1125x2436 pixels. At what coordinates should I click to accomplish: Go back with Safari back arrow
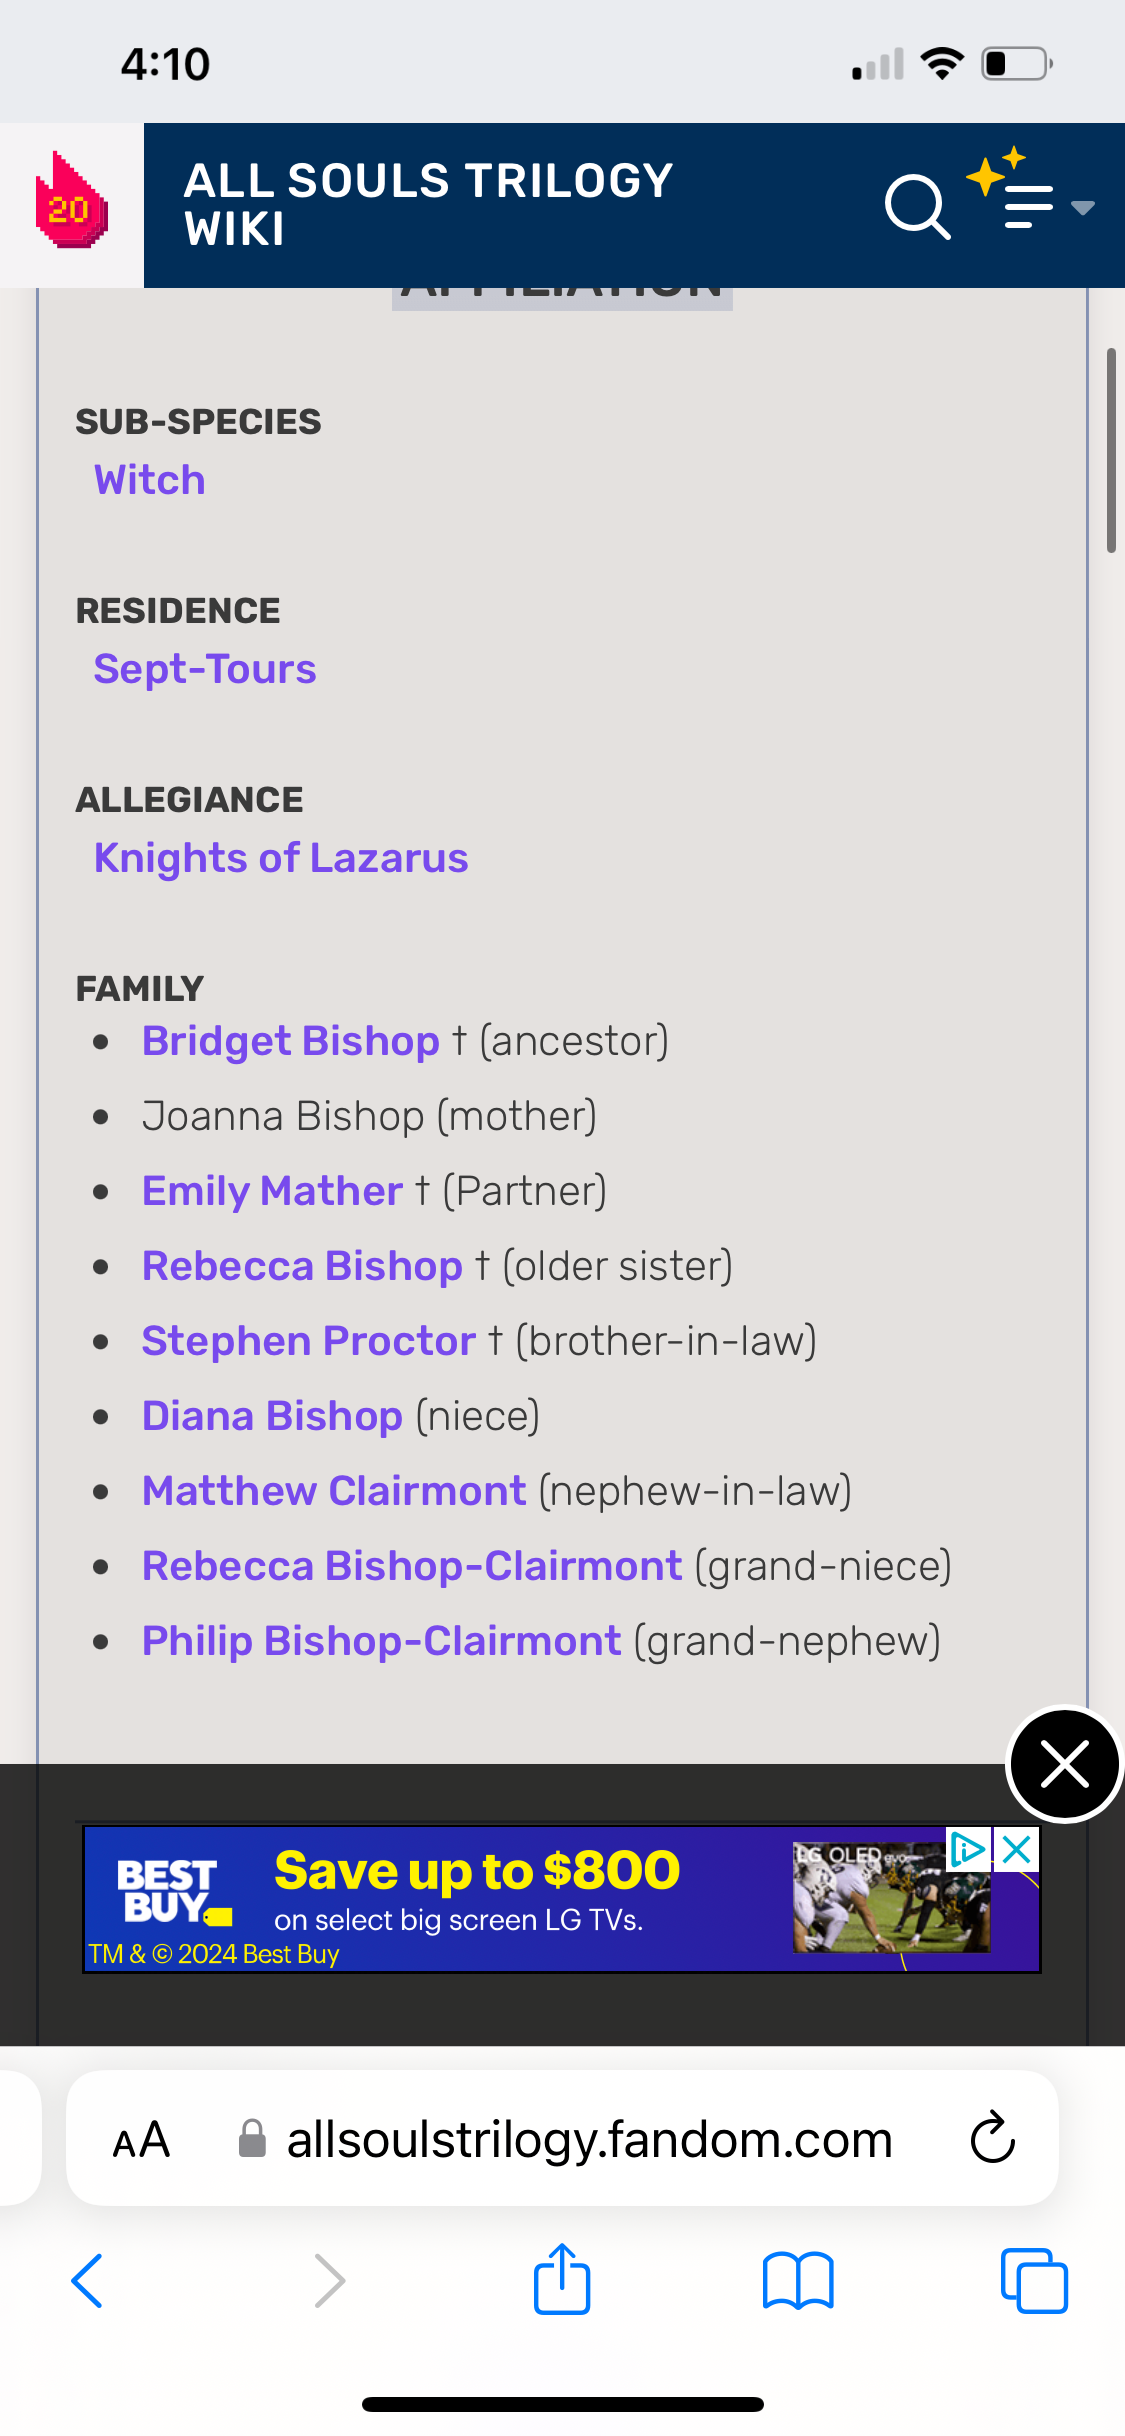tap(88, 2281)
